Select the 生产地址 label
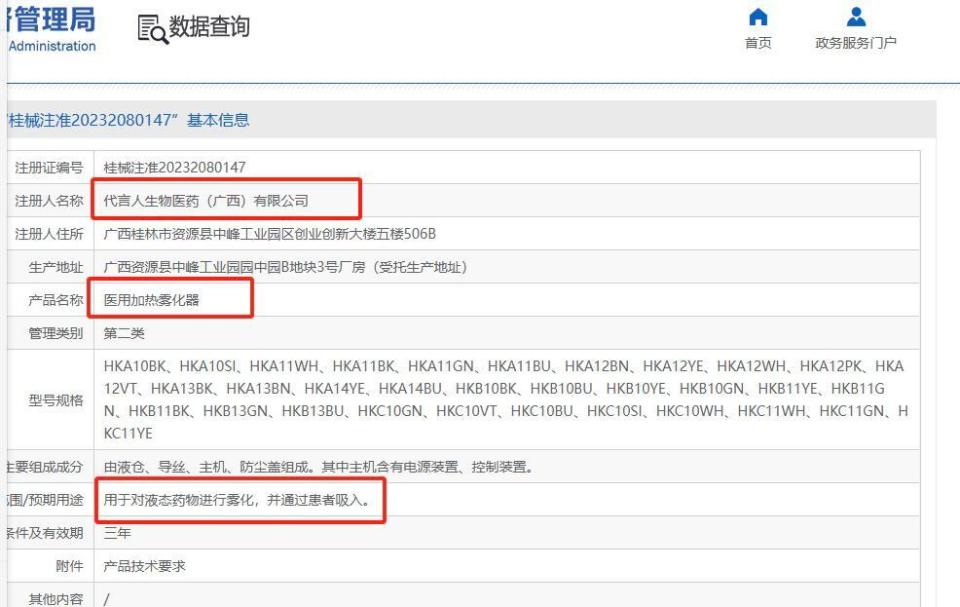Viewport: 960px width, 607px height. coord(56,267)
